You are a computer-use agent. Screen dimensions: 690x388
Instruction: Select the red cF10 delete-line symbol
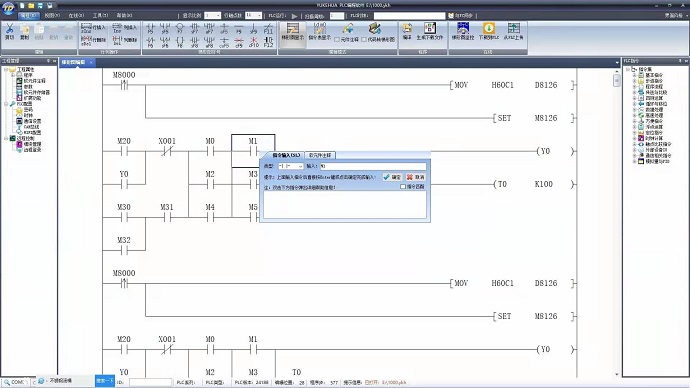click(x=253, y=42)
